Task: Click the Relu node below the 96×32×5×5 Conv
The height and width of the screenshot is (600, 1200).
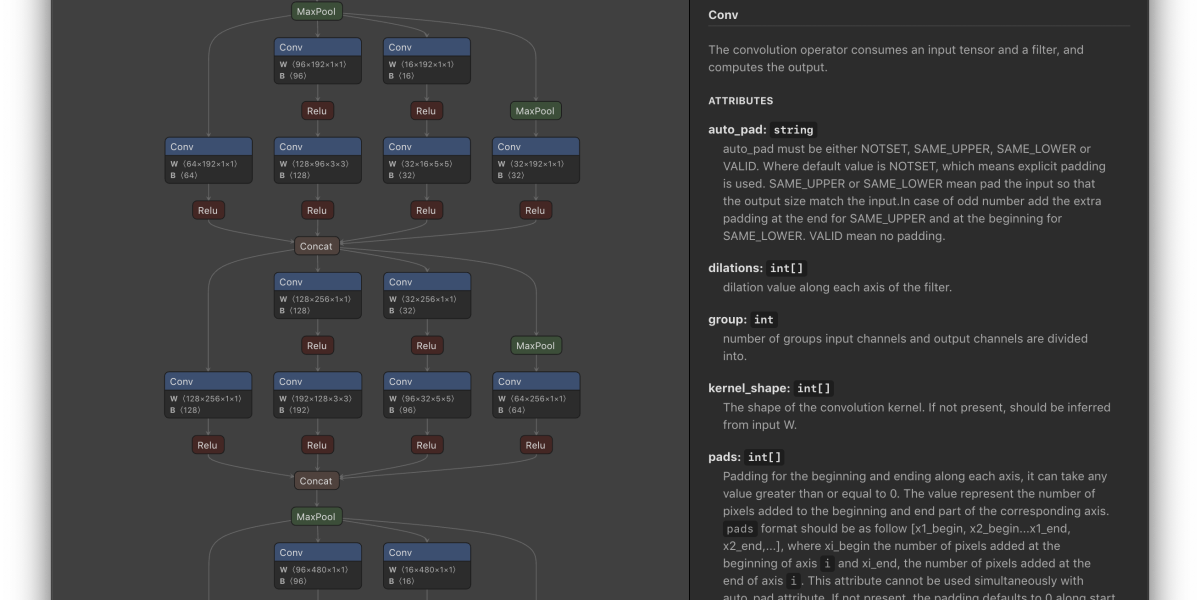Action: (x=426, y=446)
